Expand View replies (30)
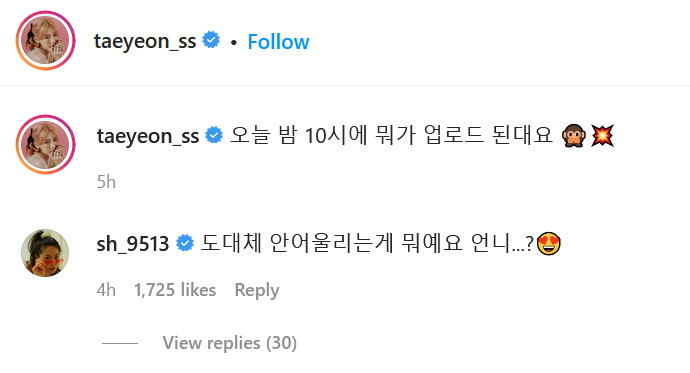Image resolution: width=690 pixels, height=373 pixels. click(230, 343)
